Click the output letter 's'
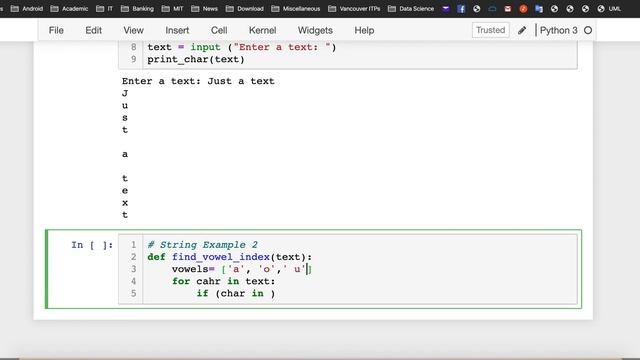640x360 pixels. point(125,118)
